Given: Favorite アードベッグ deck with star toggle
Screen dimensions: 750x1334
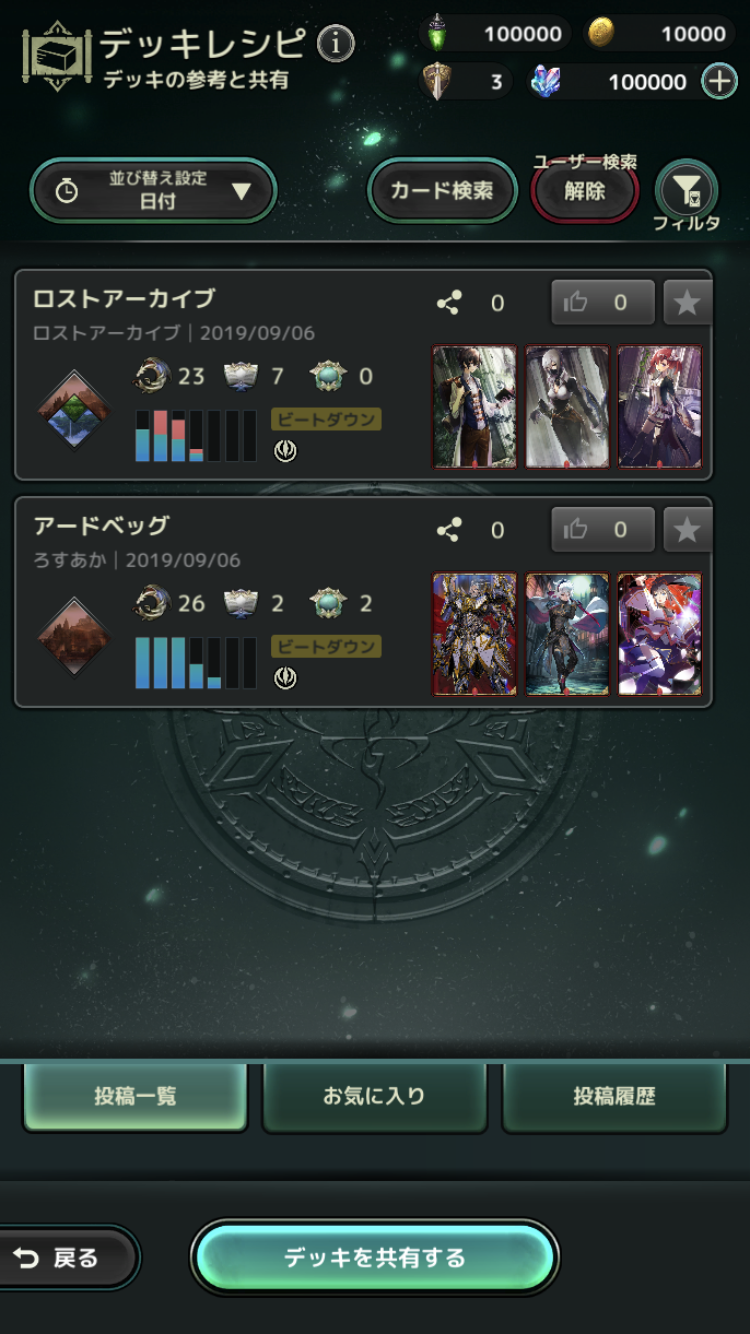Looking at the screenshot, I should (688, 530).
